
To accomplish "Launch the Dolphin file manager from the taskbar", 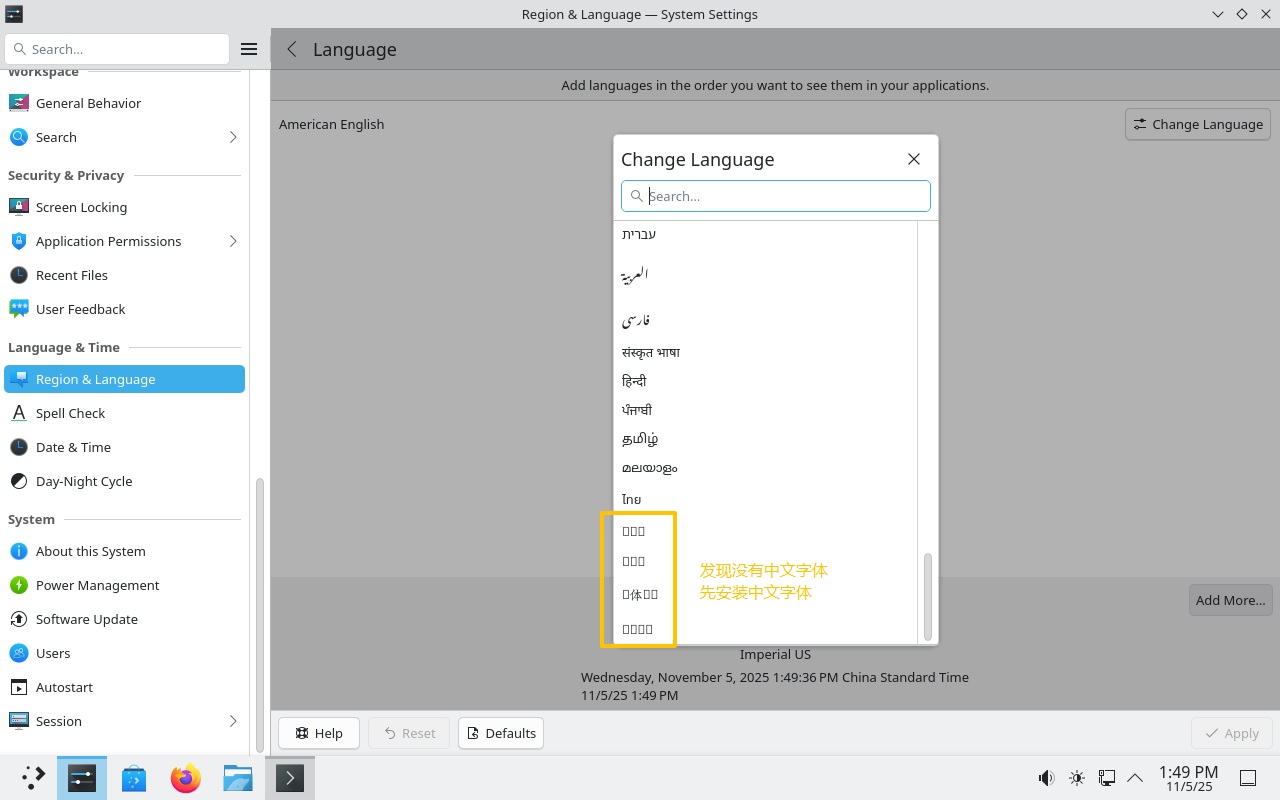I will (237, 778).
